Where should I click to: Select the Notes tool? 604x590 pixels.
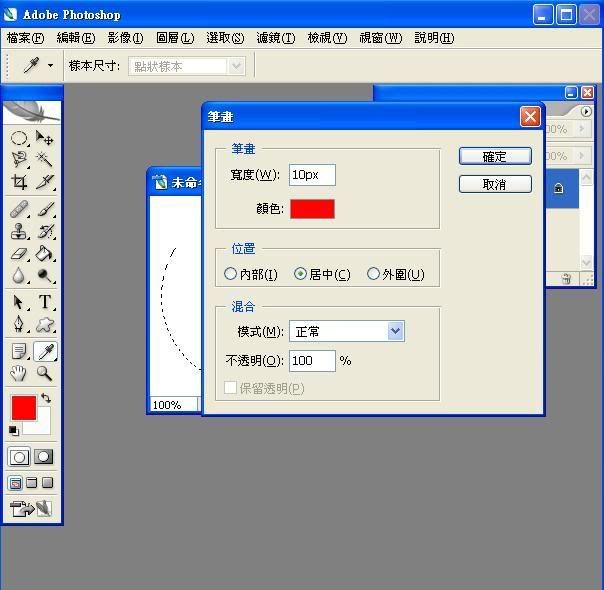[19, 351]
